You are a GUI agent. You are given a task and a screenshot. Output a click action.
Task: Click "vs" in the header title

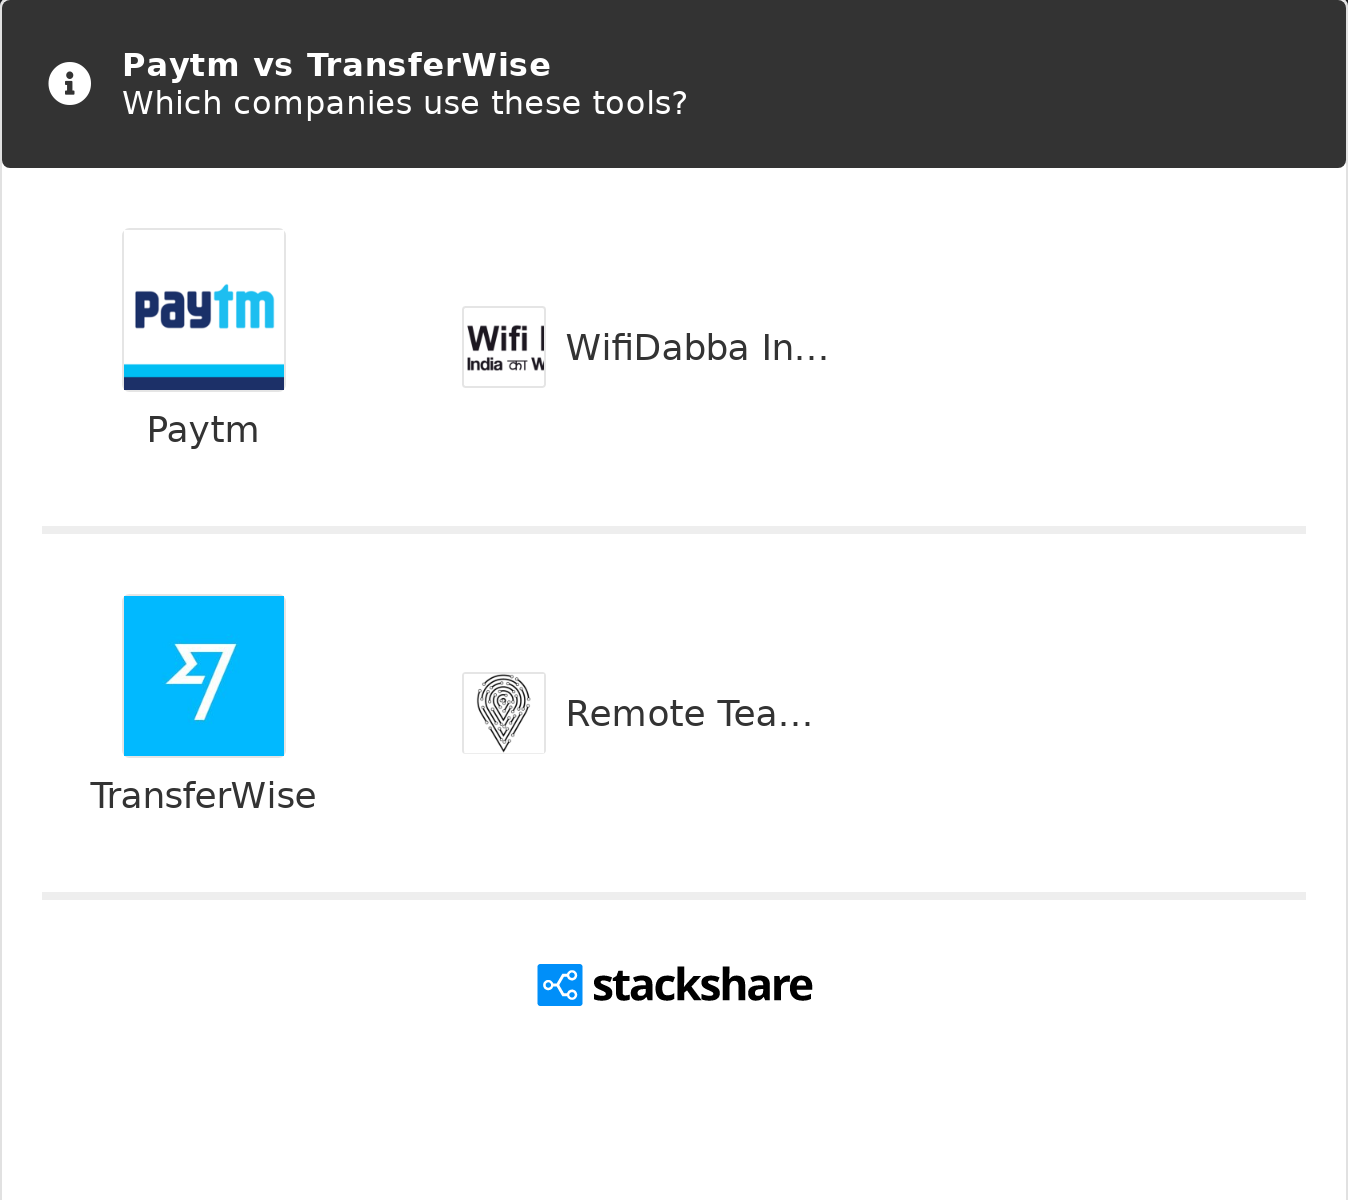click(x=273, y=65)
